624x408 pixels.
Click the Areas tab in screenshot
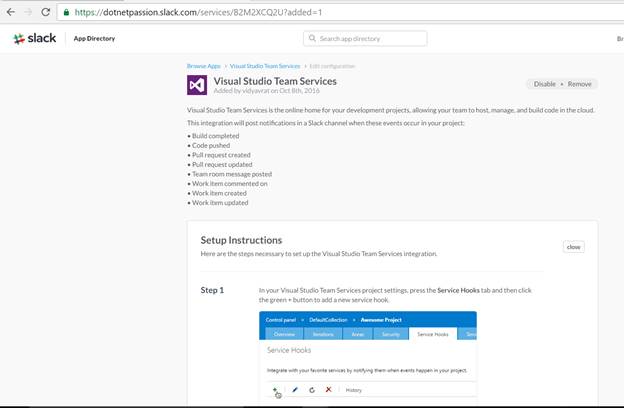[x=357, y=334]
